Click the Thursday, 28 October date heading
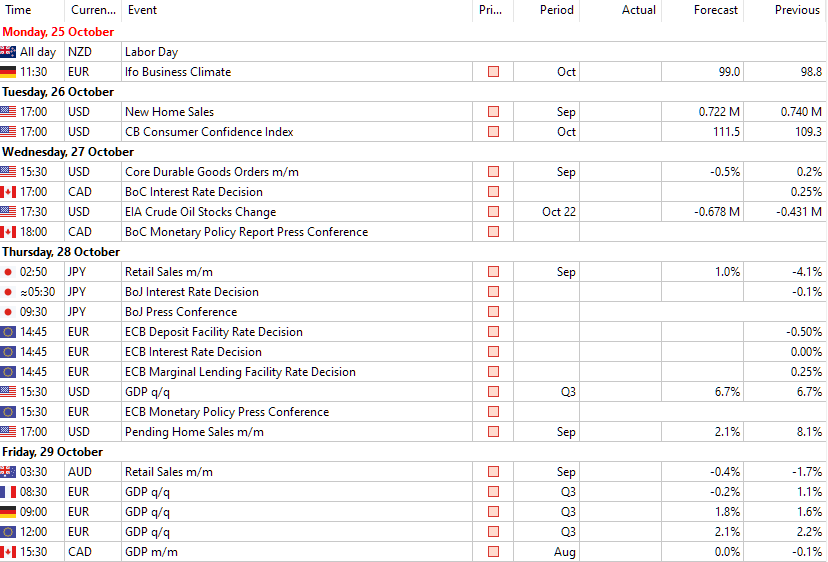The width and height of the screenshot is (828, 562). click(x=61, y=252)
